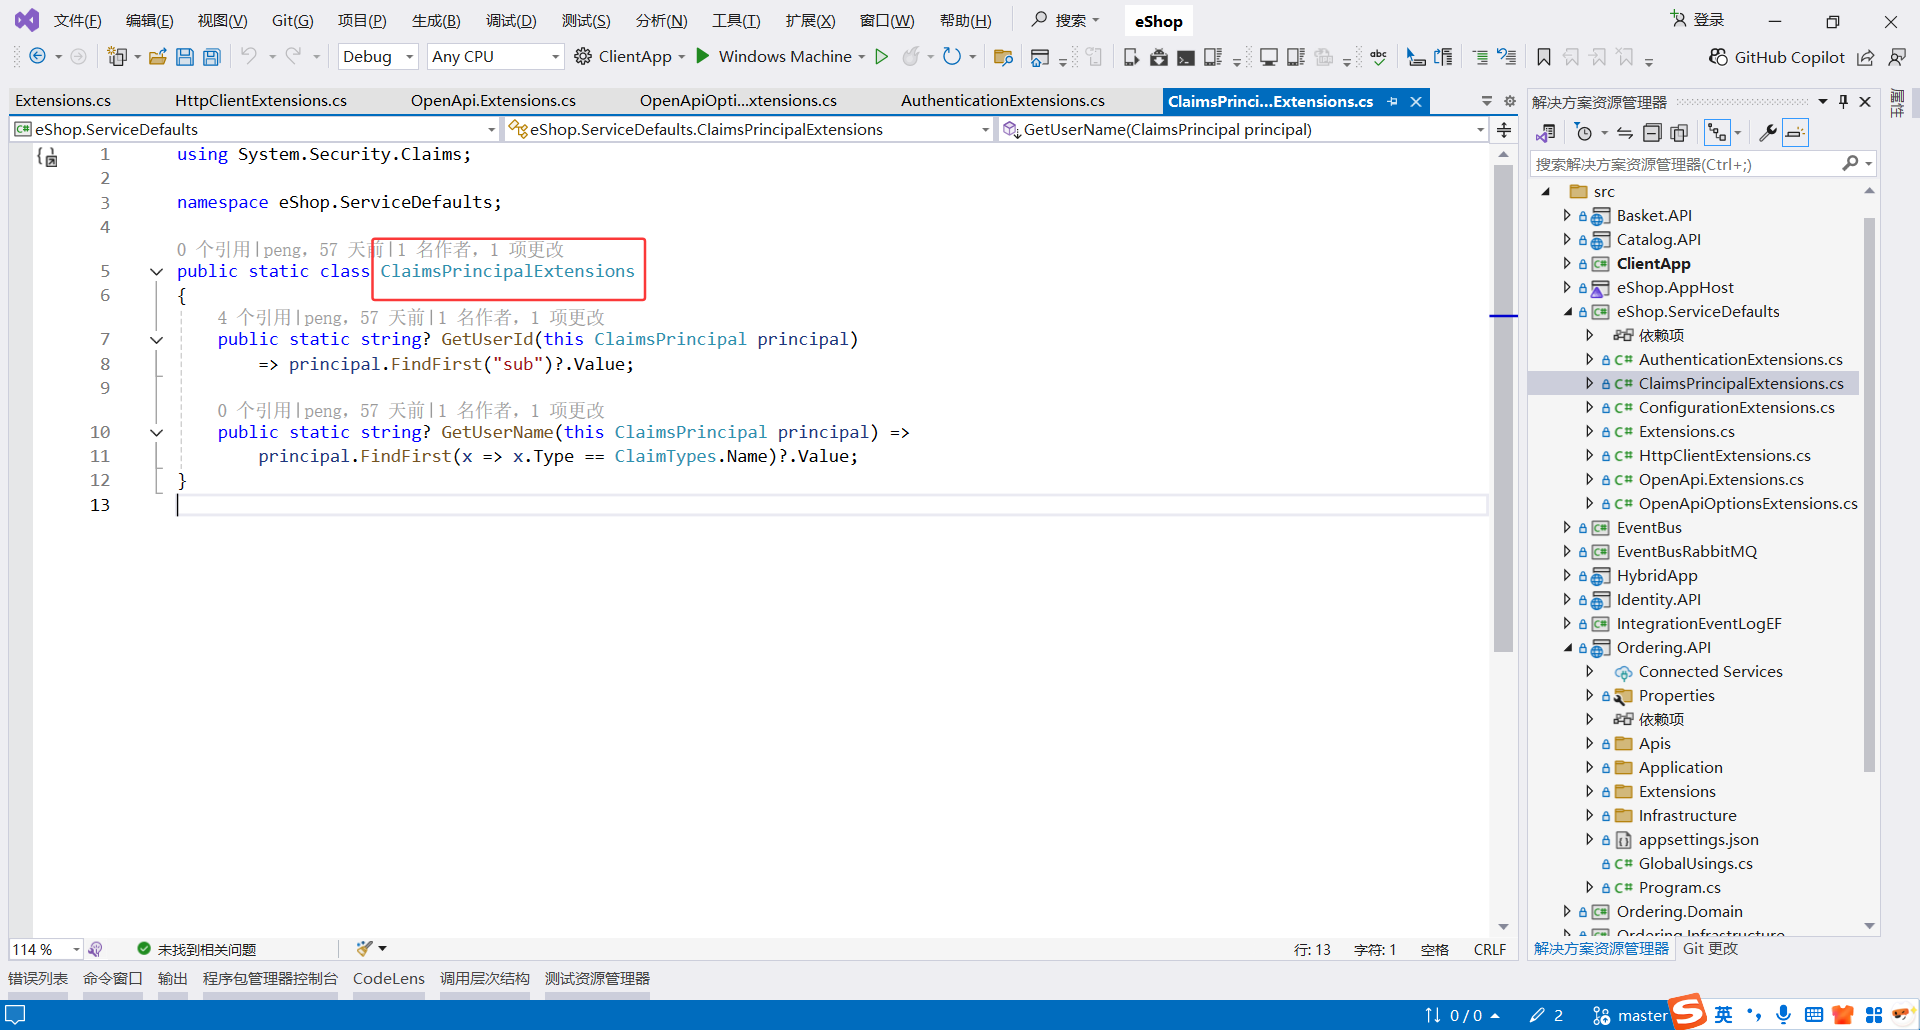Click the Share icon next to GitHub Copilot
Viewport: 1920px width, 1030px height.
pyautogui.click(x=1866, y=57)
